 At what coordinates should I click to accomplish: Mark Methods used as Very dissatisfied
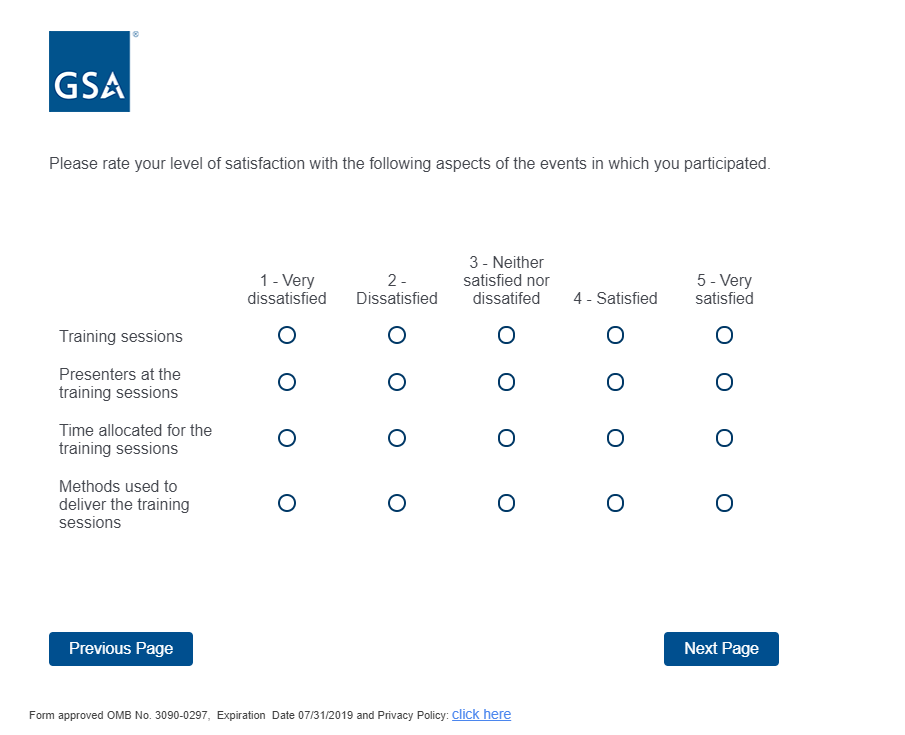click(287, 503)
